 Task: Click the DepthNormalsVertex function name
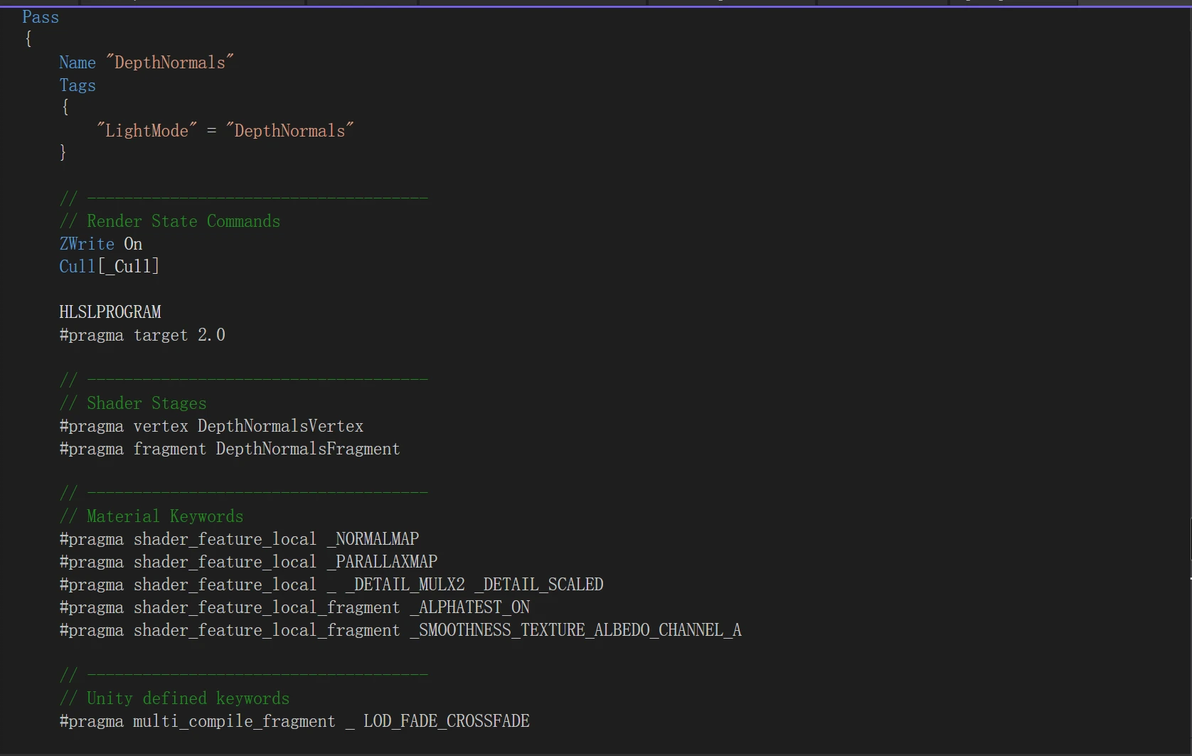pos(280,426)
